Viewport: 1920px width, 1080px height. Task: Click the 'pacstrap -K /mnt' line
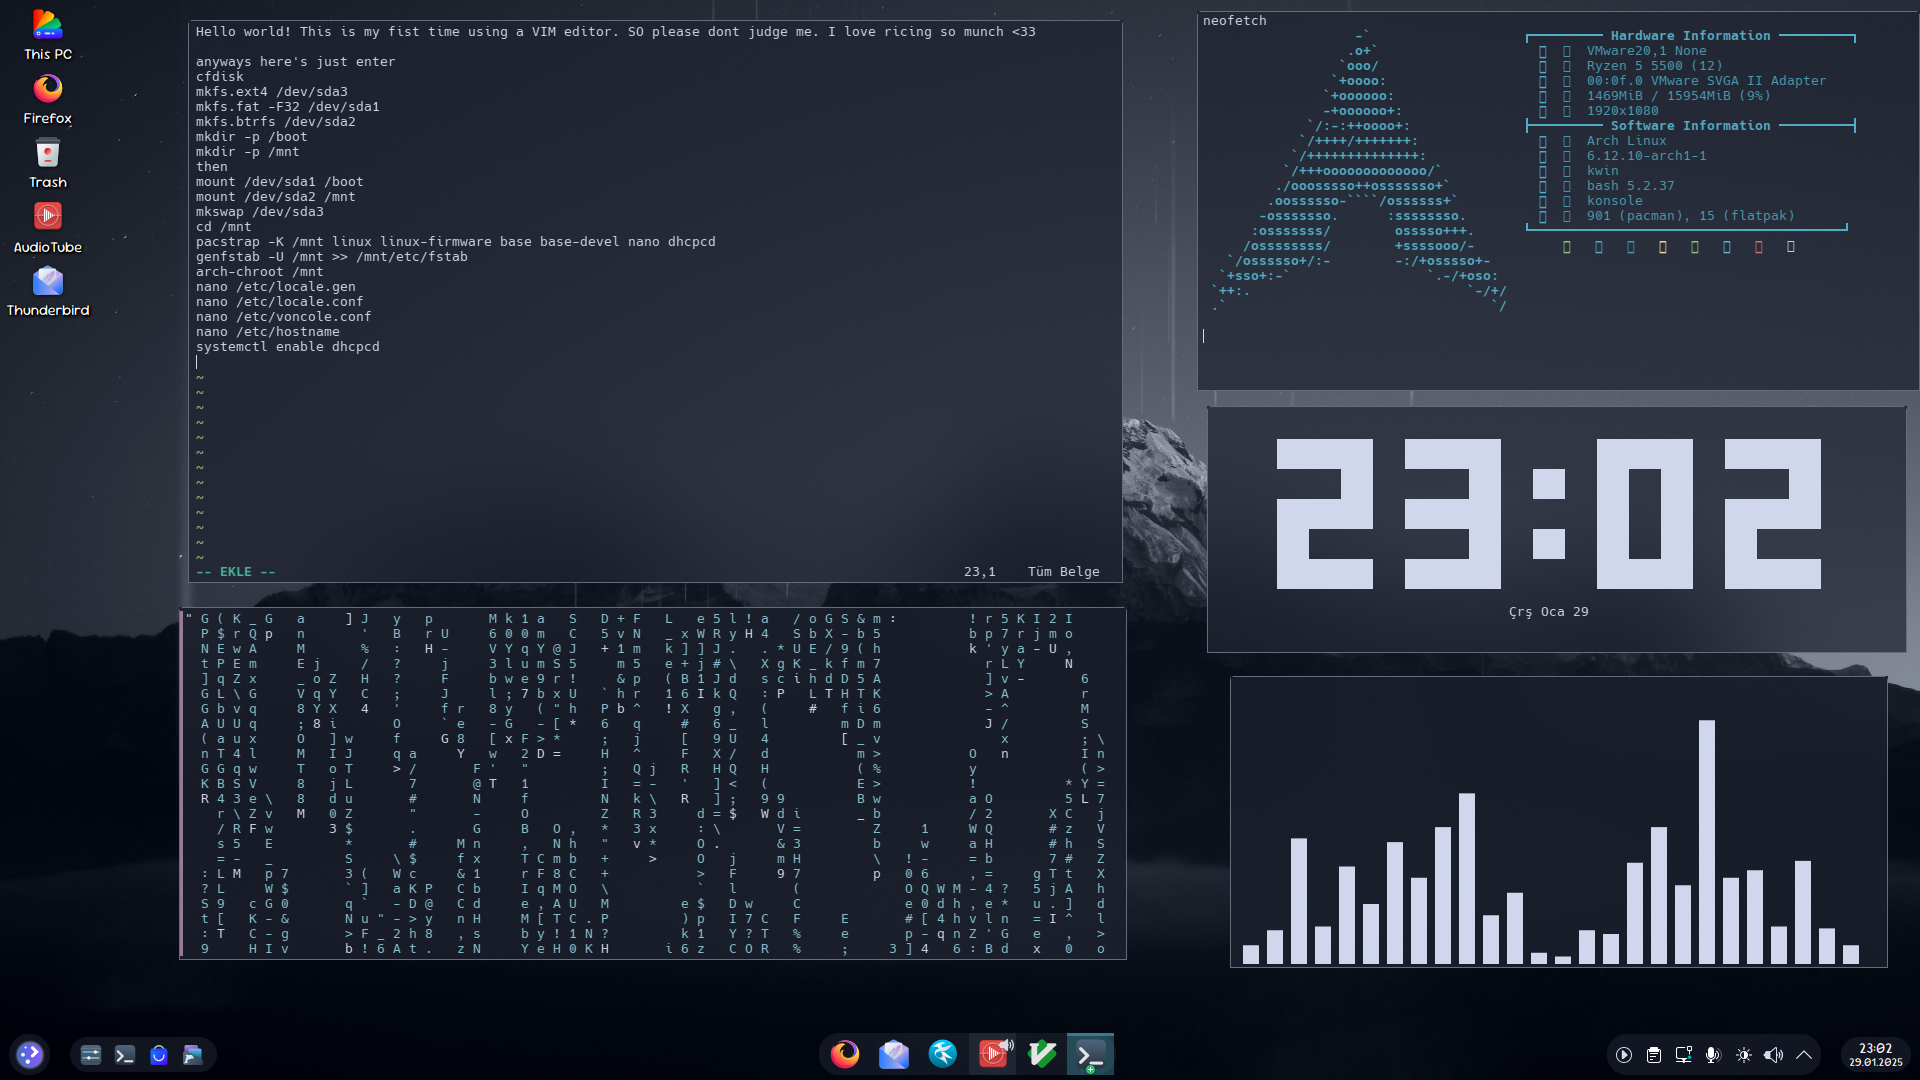[x=456, y=242]
